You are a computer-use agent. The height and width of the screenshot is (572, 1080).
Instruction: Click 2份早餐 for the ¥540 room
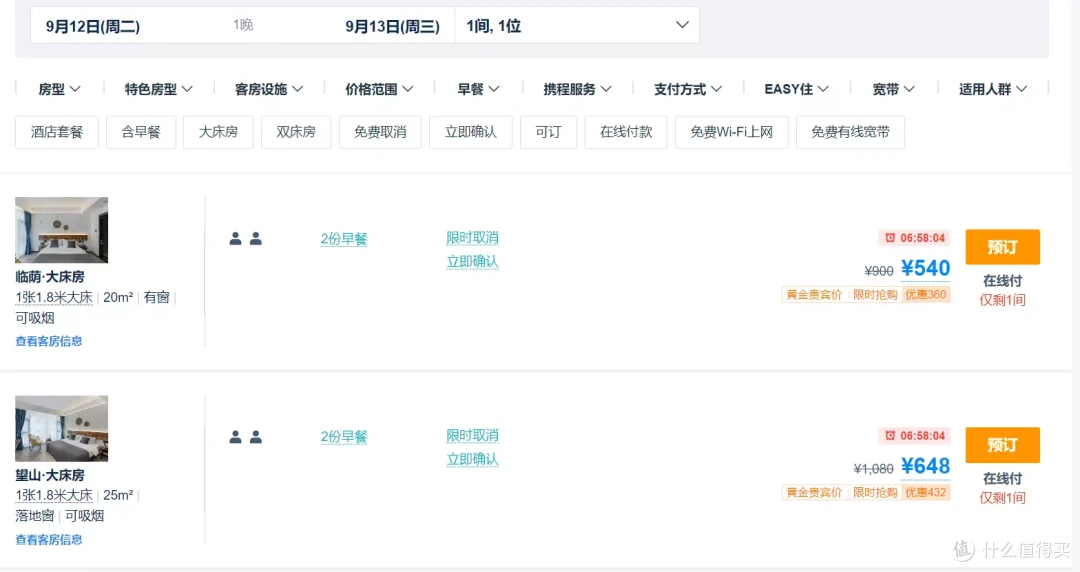tap(344, 239)
